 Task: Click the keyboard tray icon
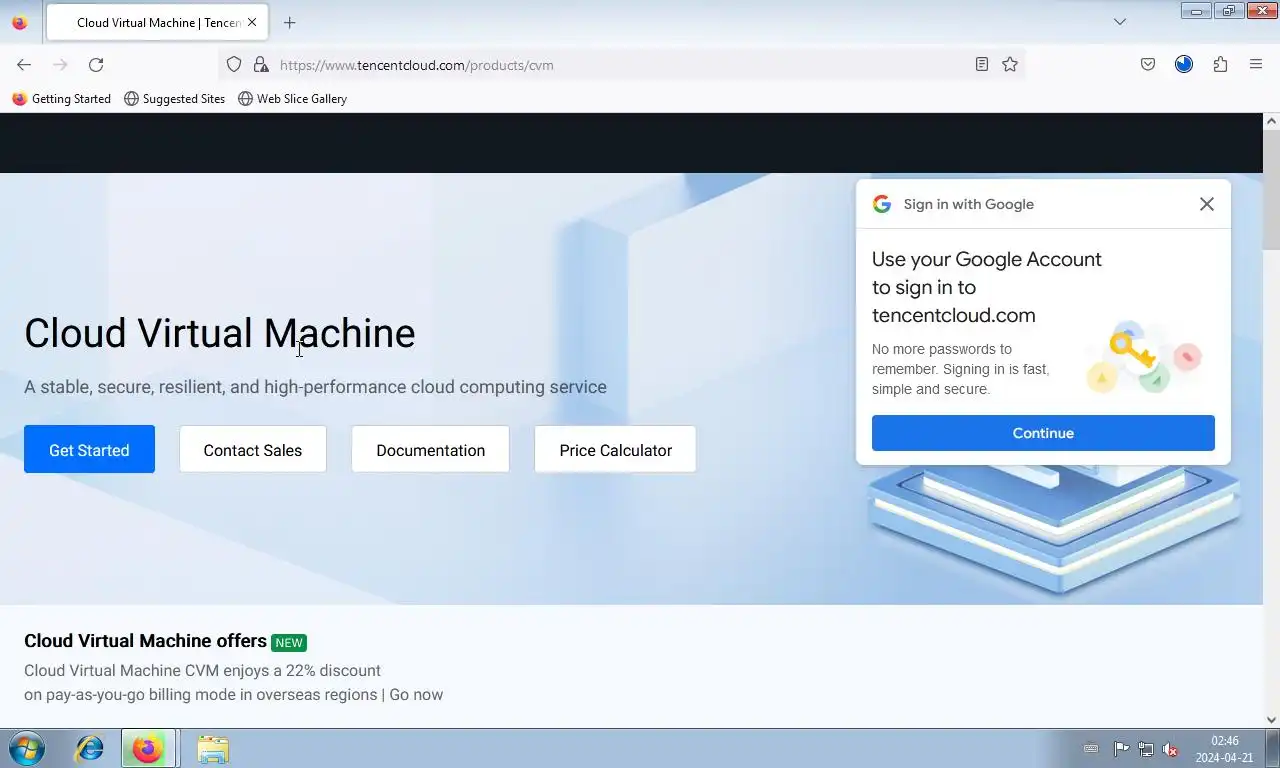coord(1091,749)
